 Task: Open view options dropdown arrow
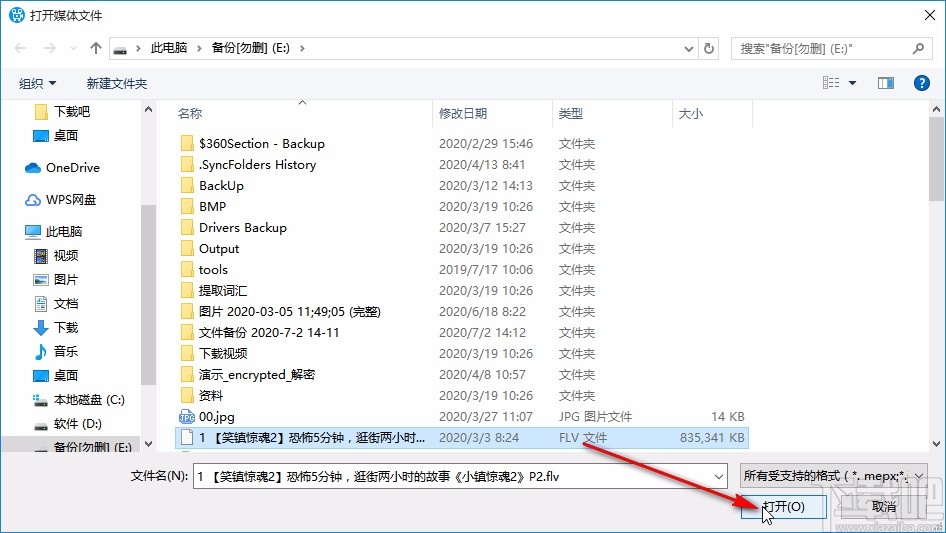pos(852,83)
